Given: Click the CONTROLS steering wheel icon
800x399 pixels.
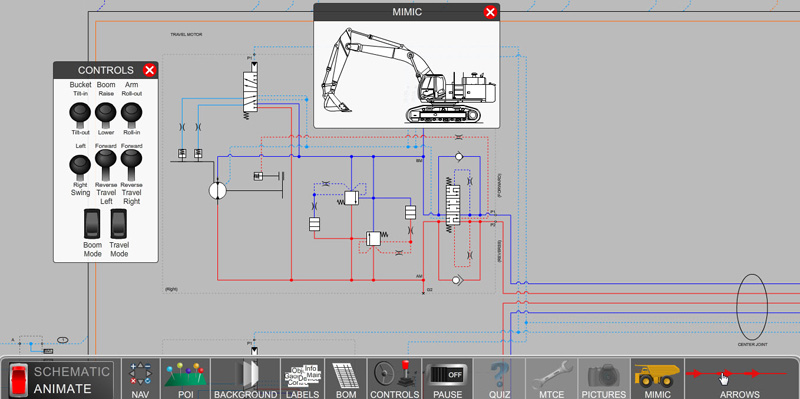Looking at the screenshot, I should click(394, 379).
